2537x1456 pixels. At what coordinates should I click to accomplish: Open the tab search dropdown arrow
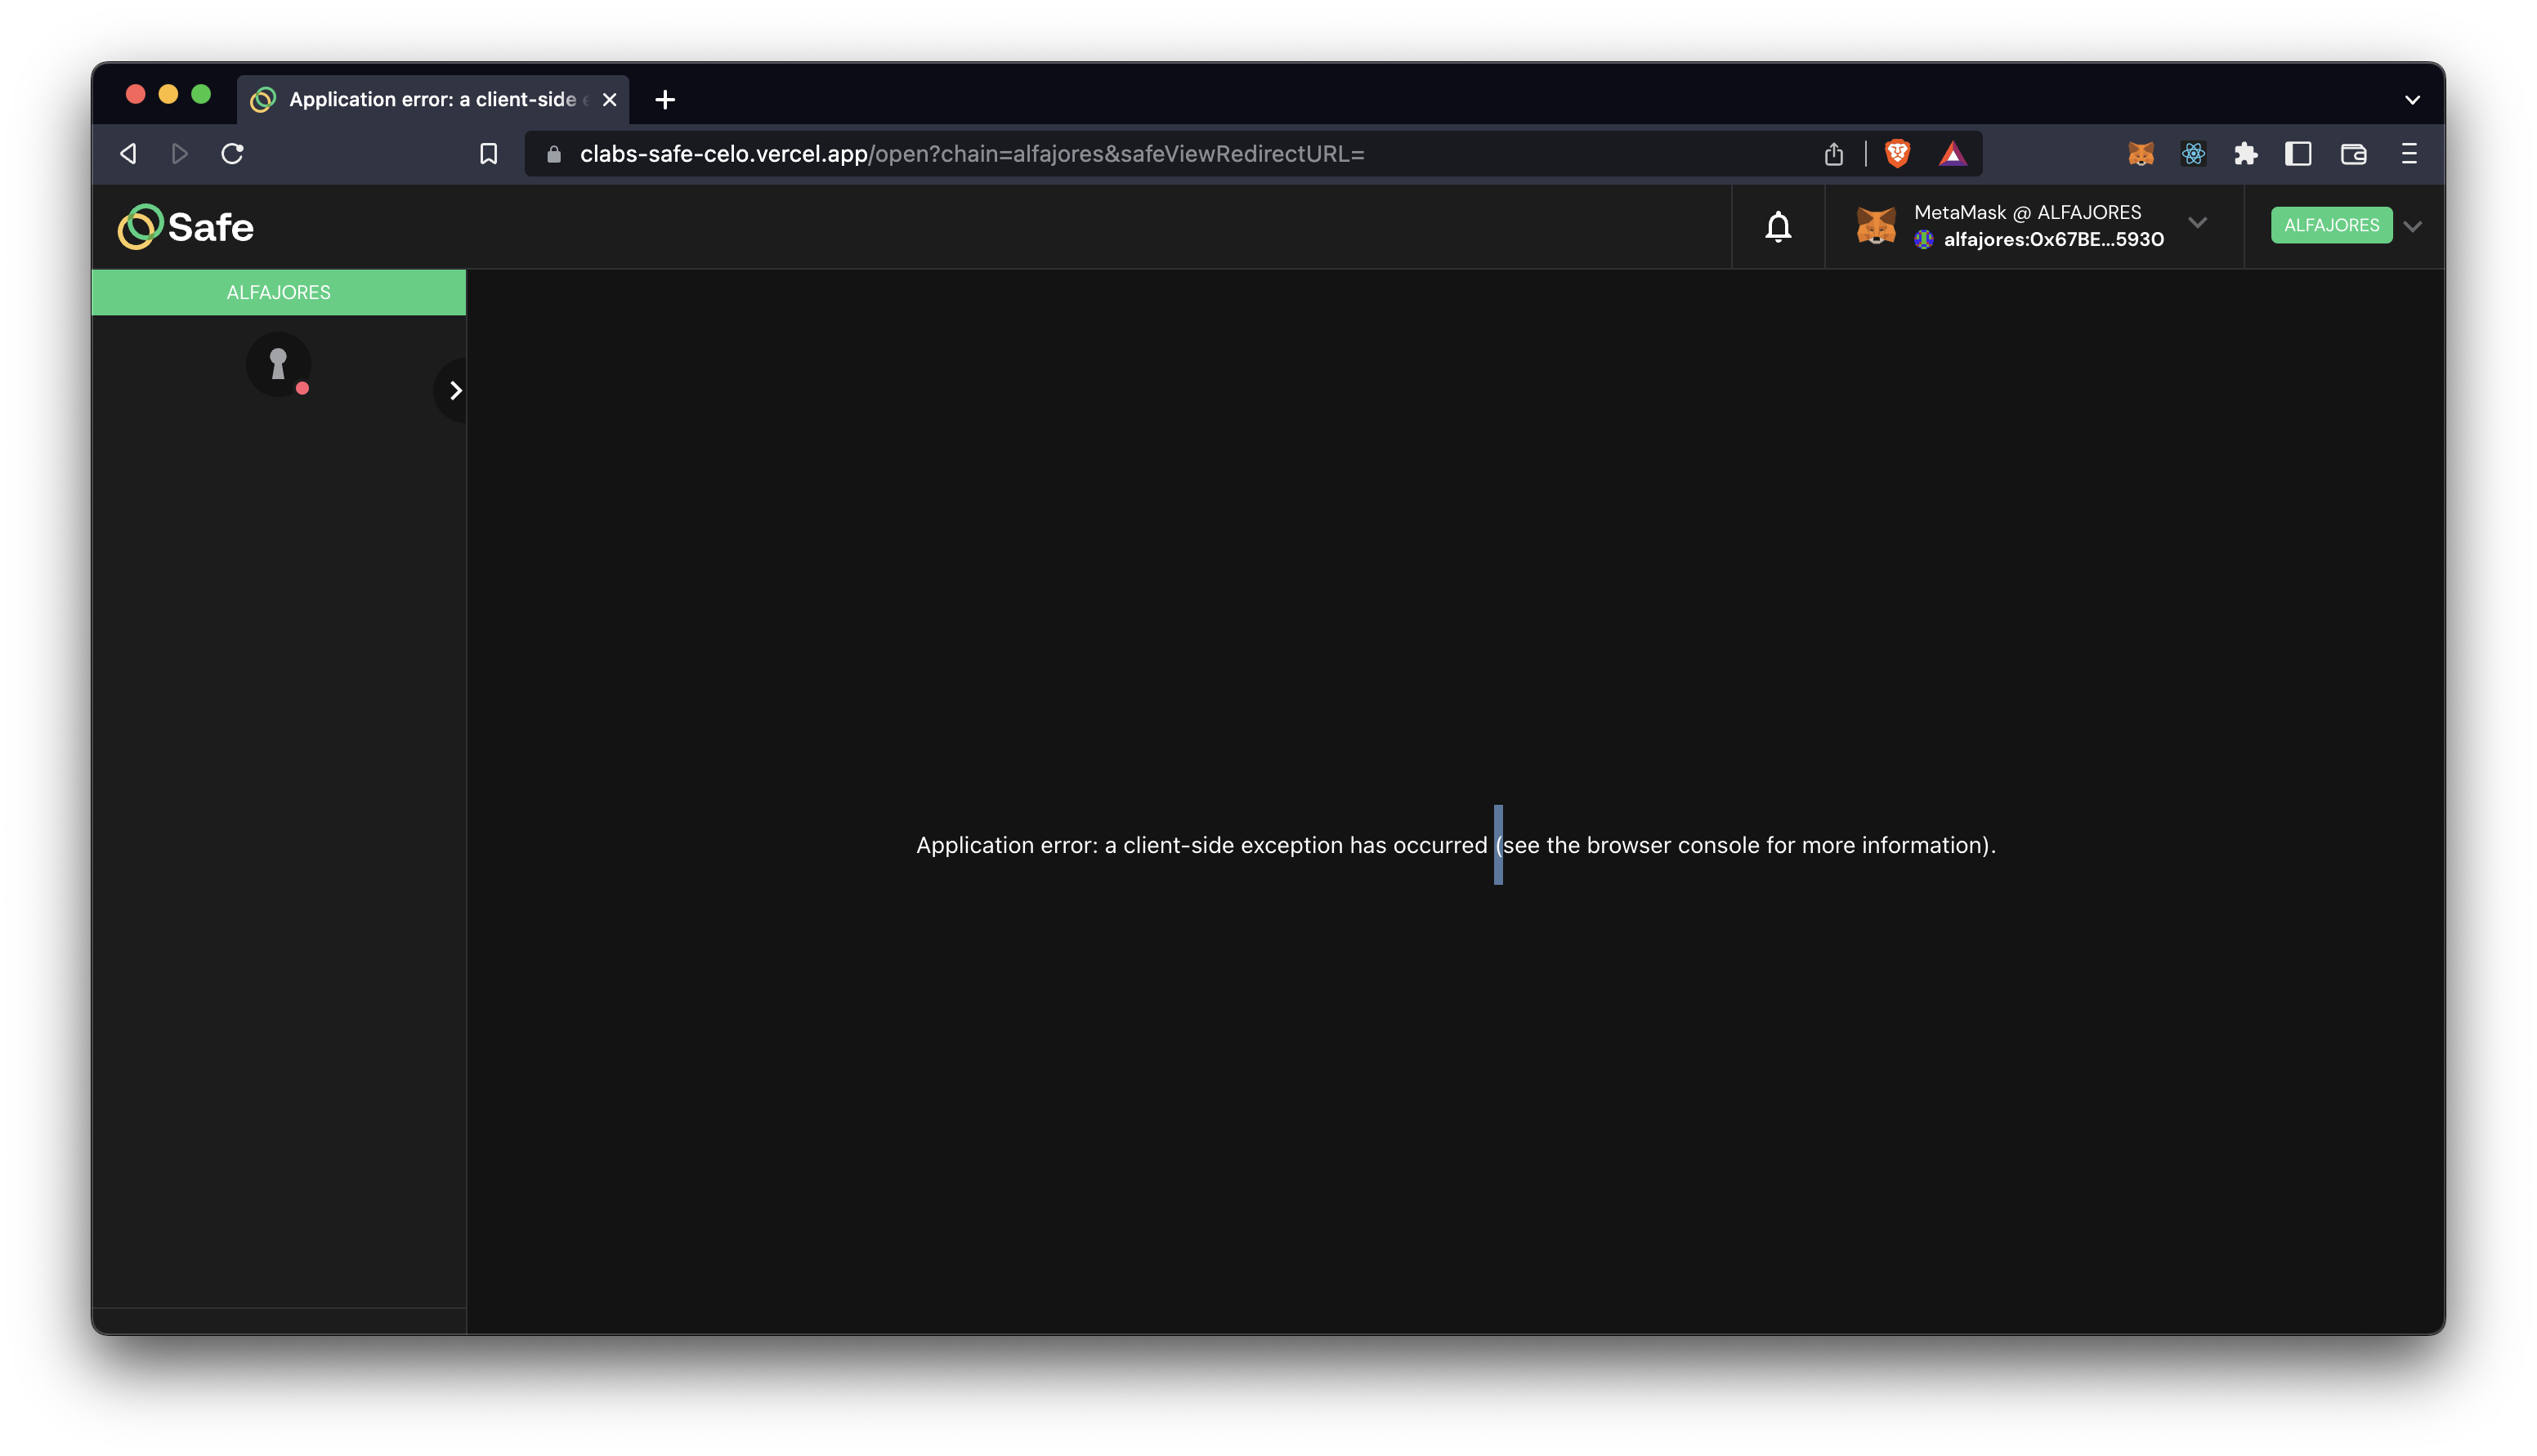[x=2412, y=99]
